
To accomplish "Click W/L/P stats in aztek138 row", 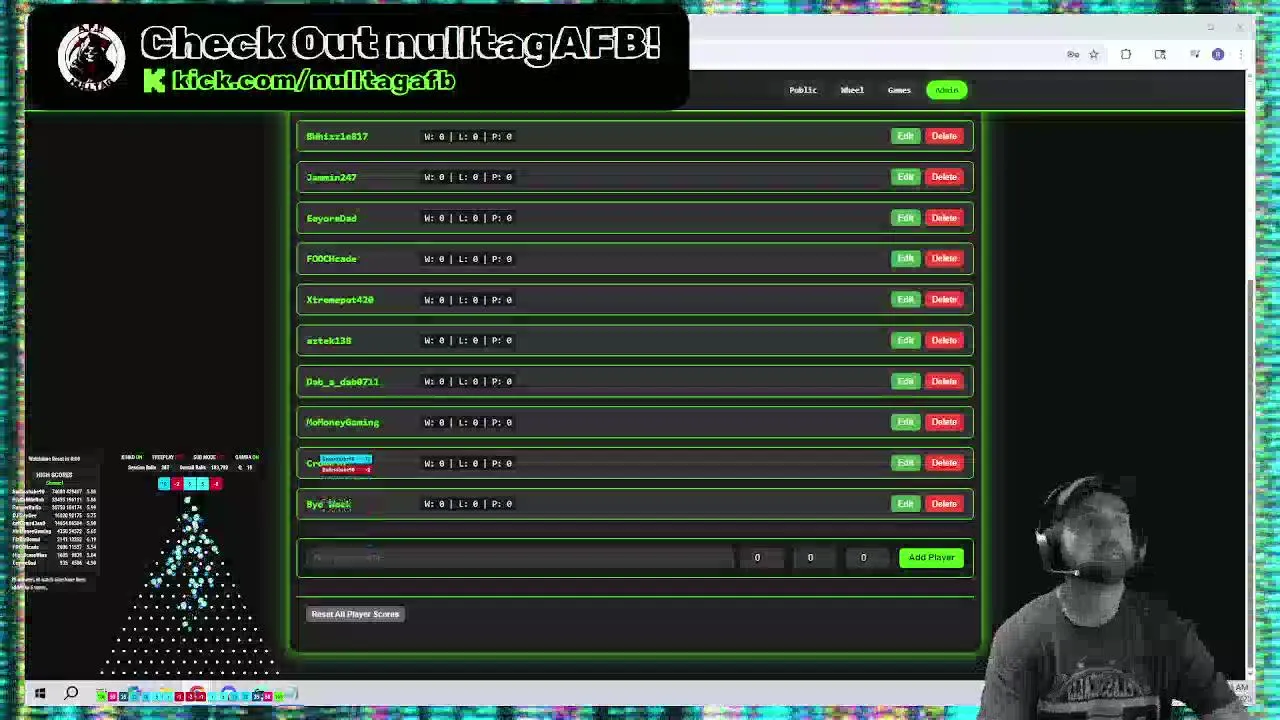I will point(468,341).
